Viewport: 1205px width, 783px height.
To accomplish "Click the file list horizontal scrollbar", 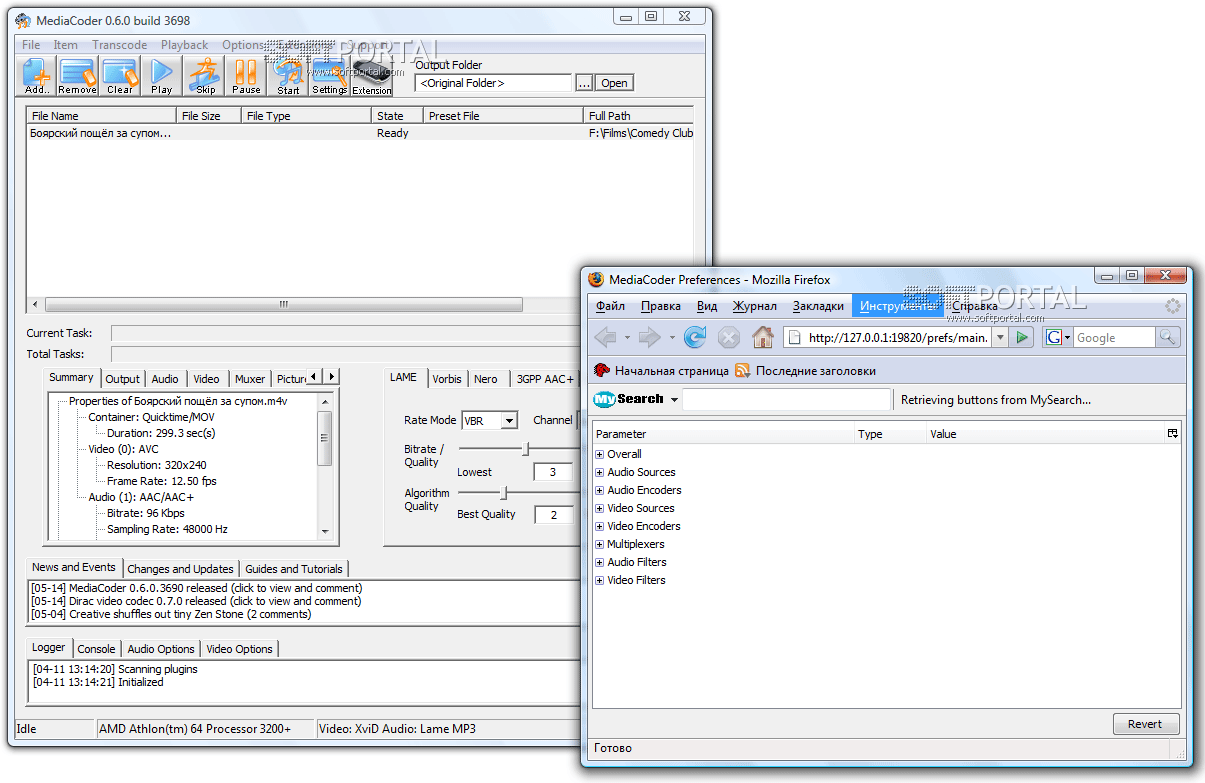I will (283, 304).
